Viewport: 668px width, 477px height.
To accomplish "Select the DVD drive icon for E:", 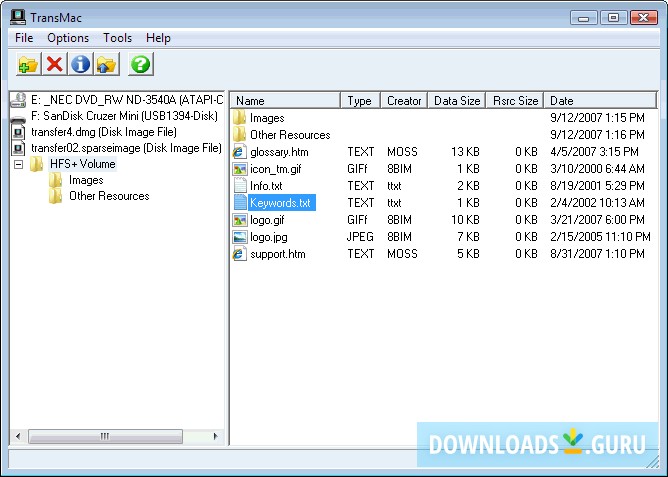I will point(18,100).
